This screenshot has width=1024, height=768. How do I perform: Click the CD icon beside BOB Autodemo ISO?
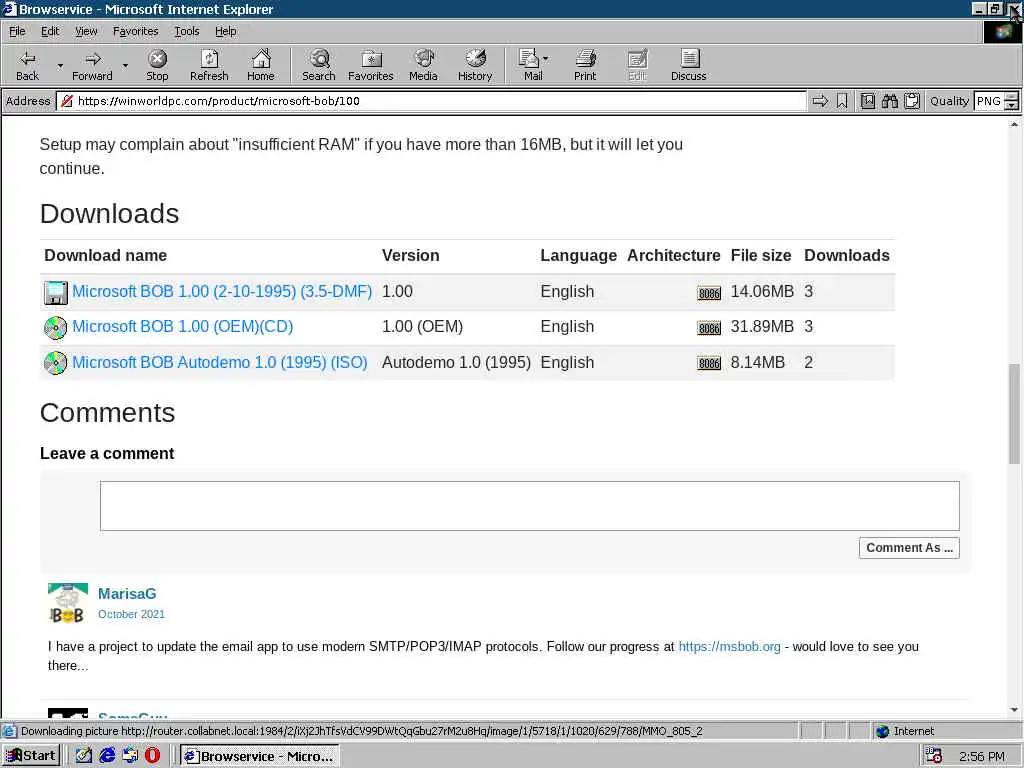pyautogui.click(x=56, y=362)
